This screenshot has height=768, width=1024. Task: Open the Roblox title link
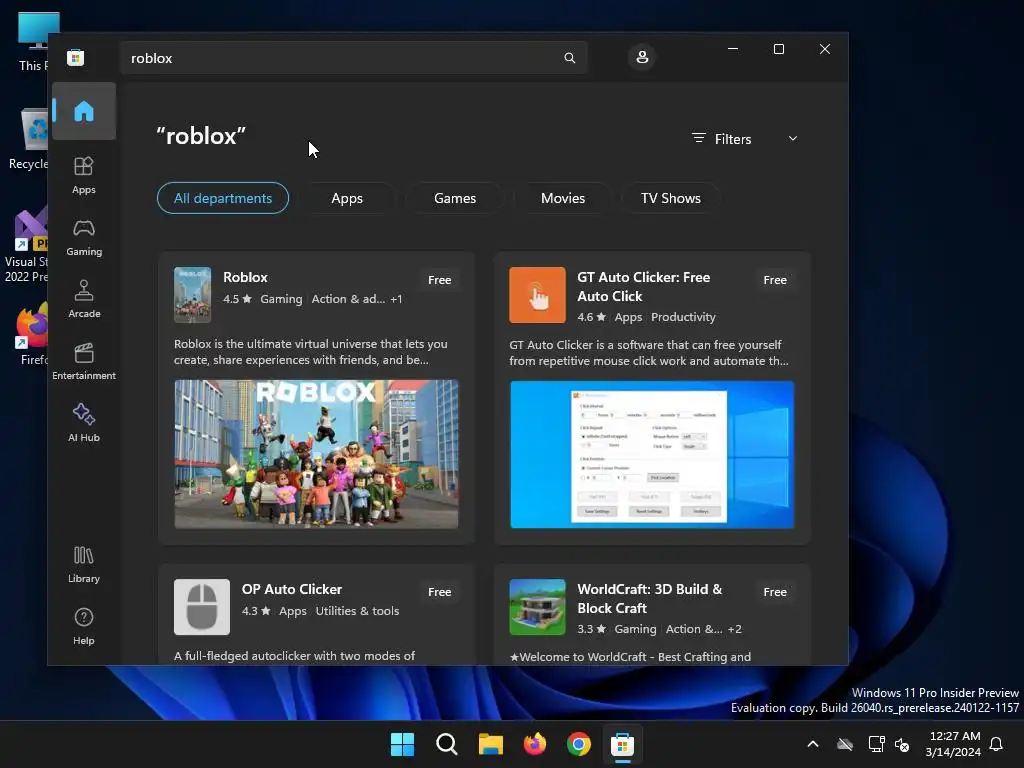point(245,277)
